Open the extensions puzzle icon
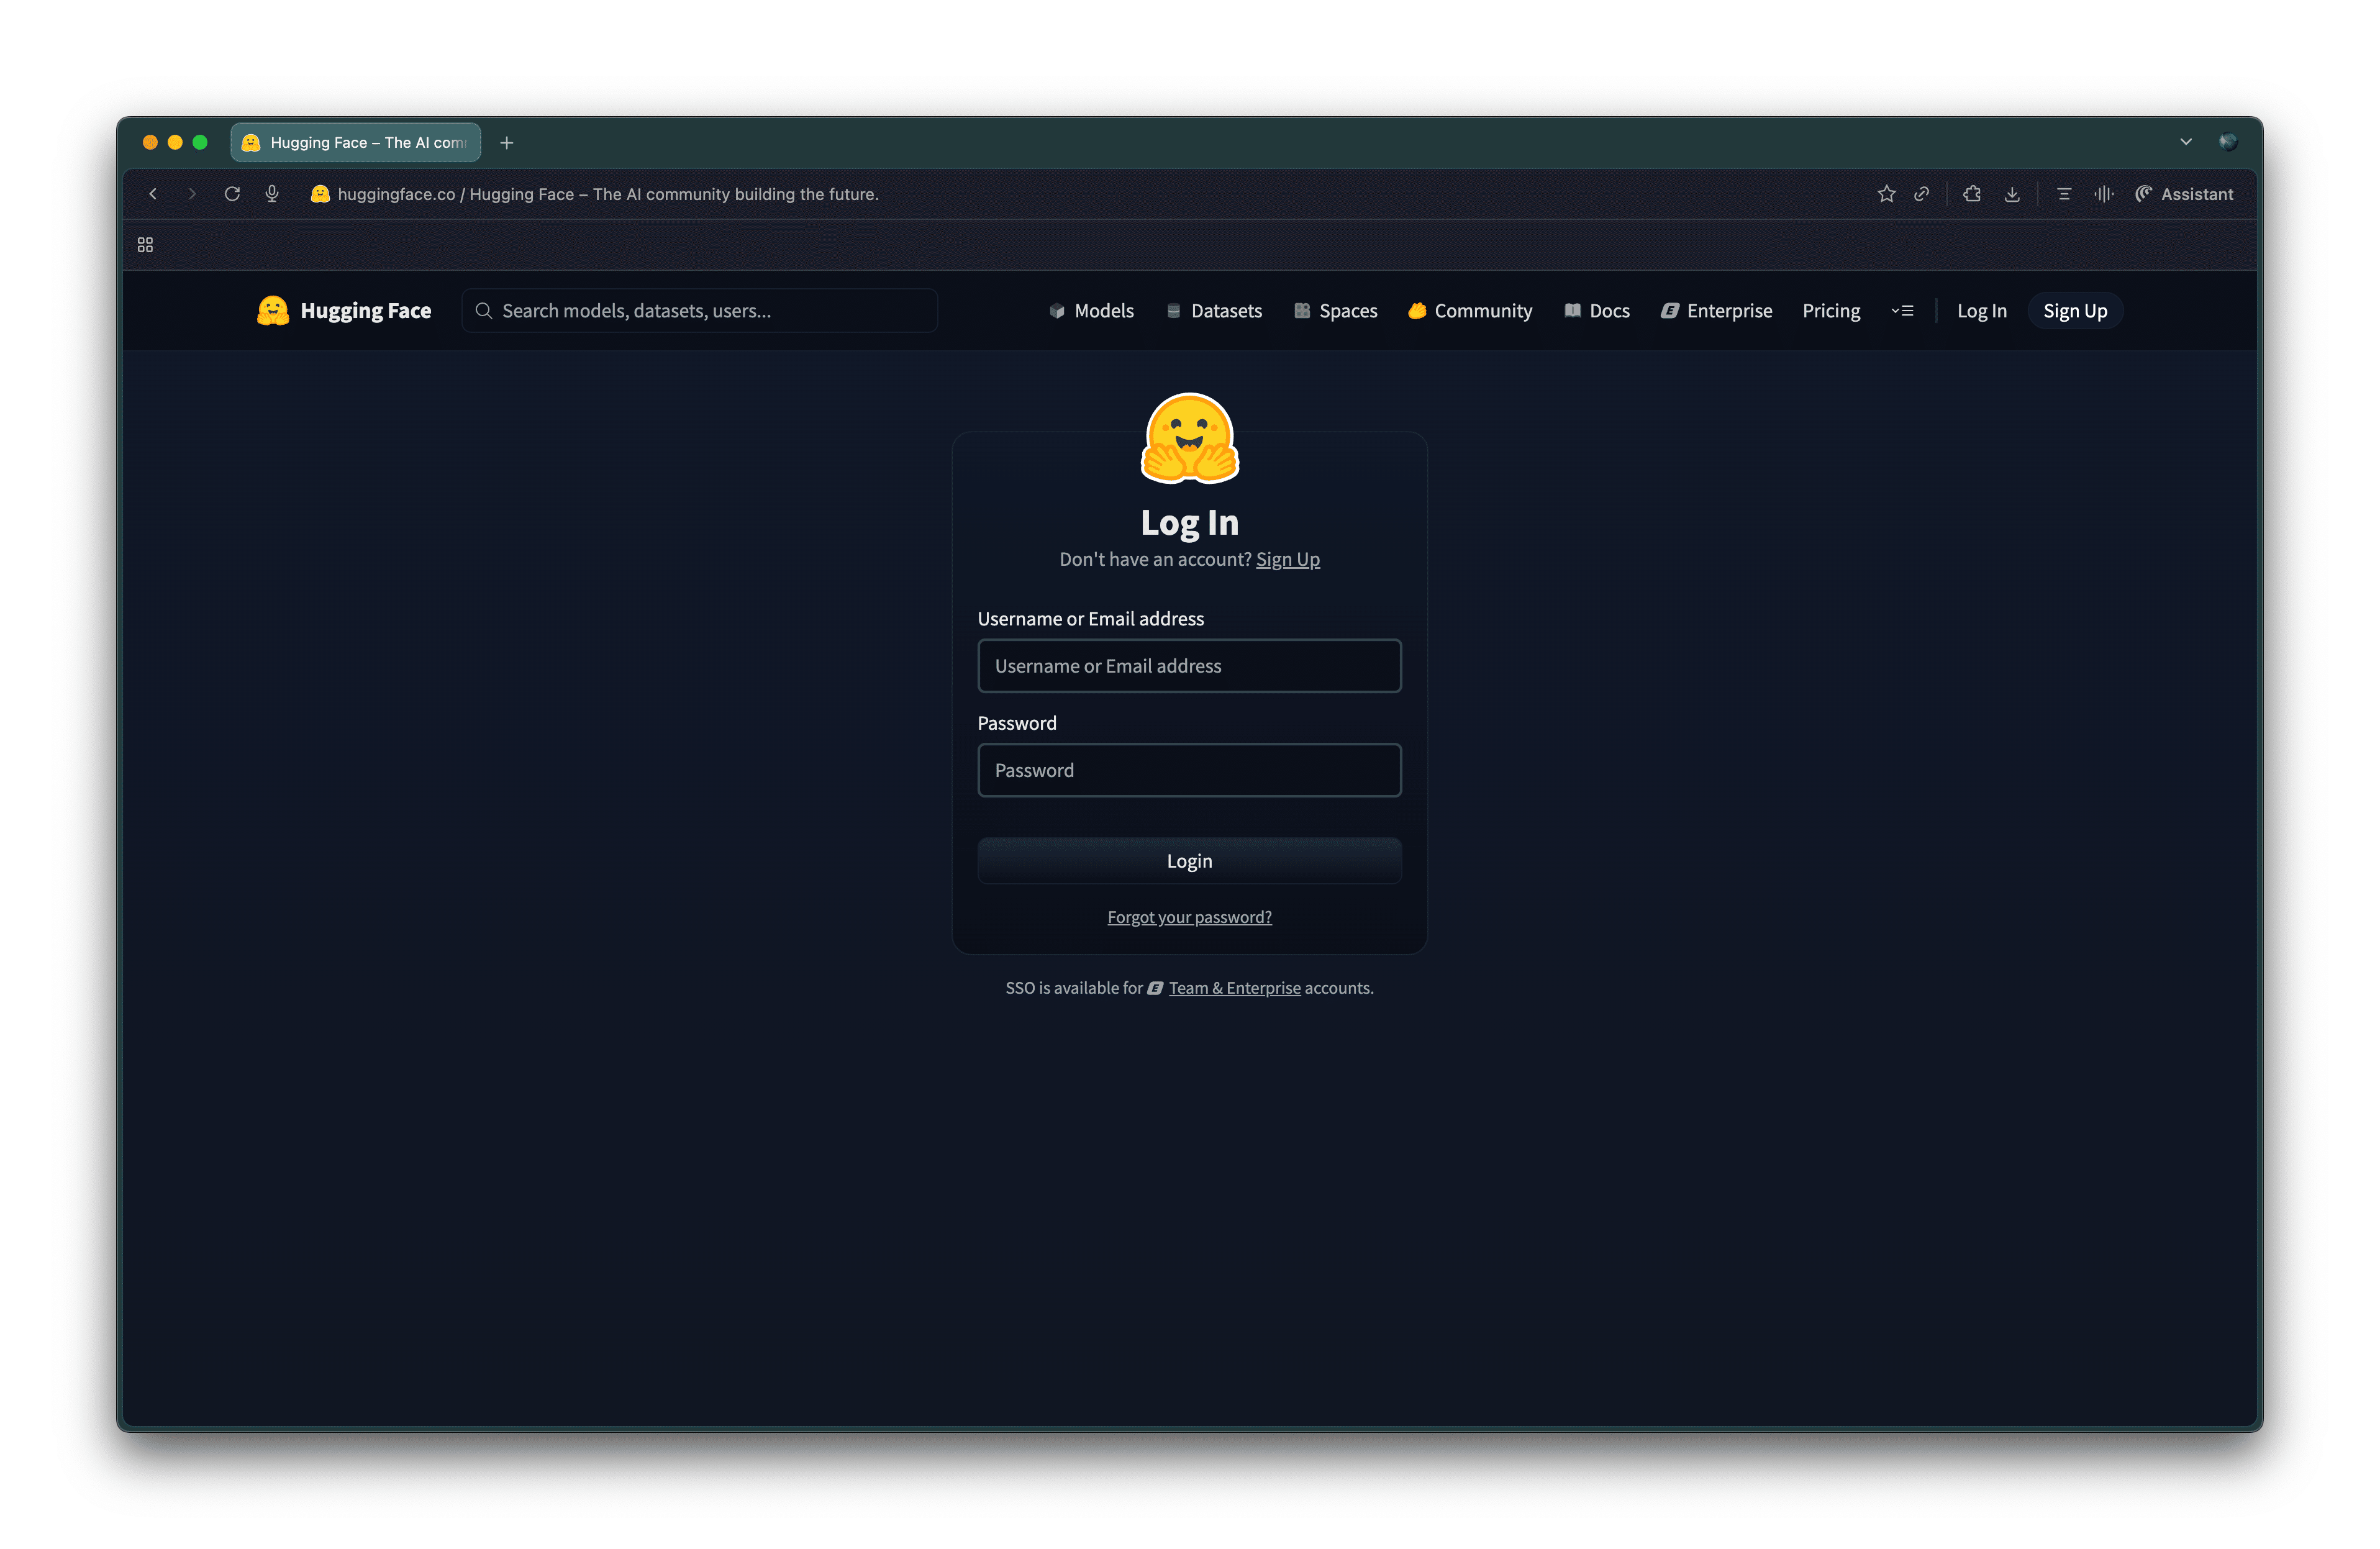 pyautogui.click(x=1972, y=194)
